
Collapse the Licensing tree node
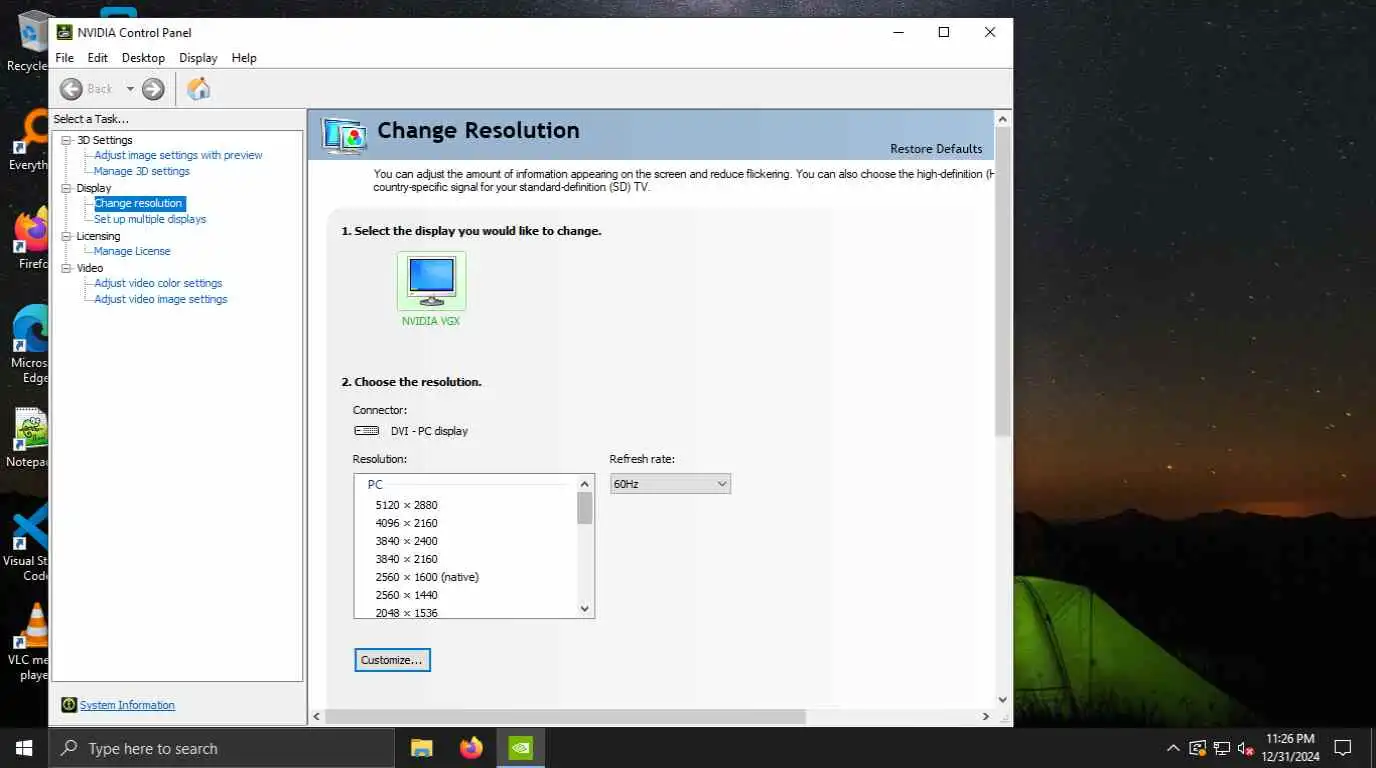coord(67,236)
